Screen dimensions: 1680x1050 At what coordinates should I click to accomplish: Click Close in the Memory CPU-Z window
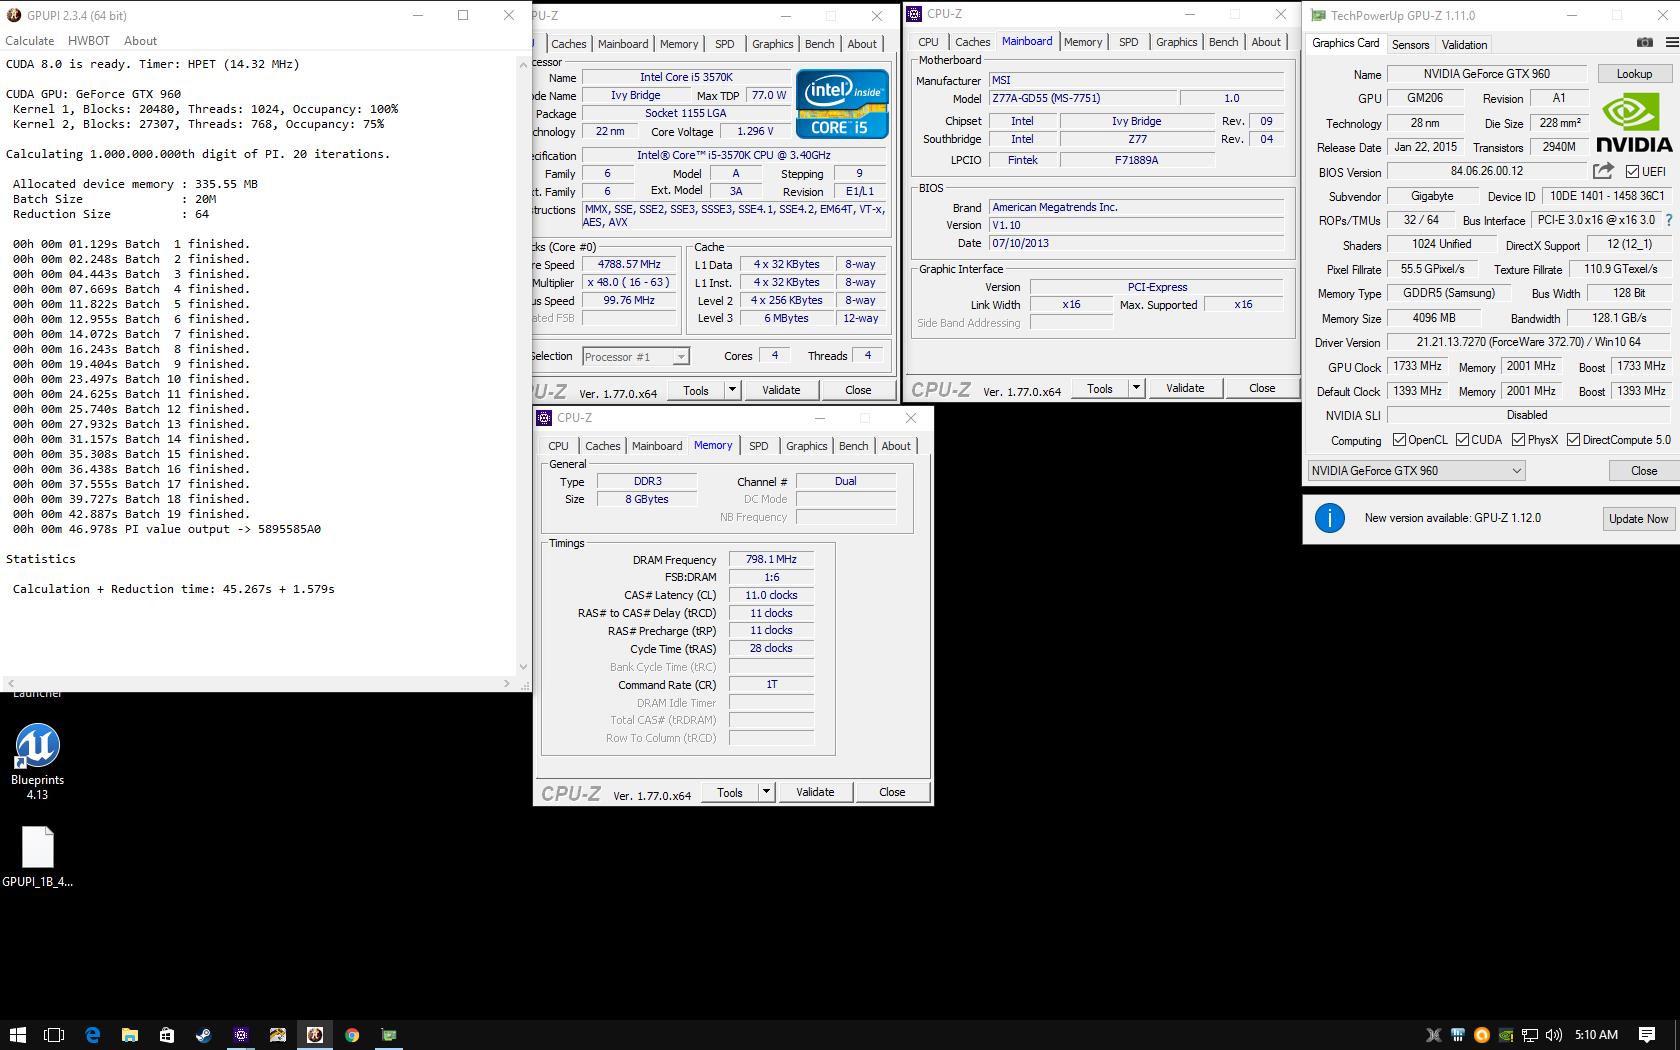[x=892, y=792]
